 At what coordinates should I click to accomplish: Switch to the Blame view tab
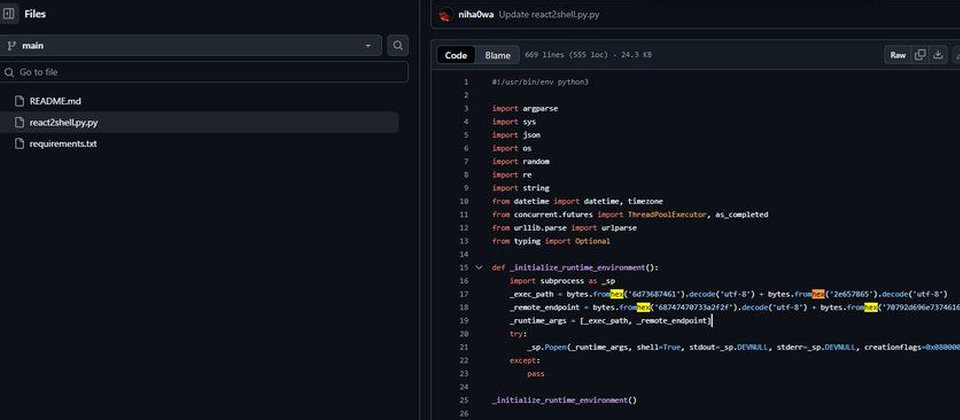coord(496,56)
